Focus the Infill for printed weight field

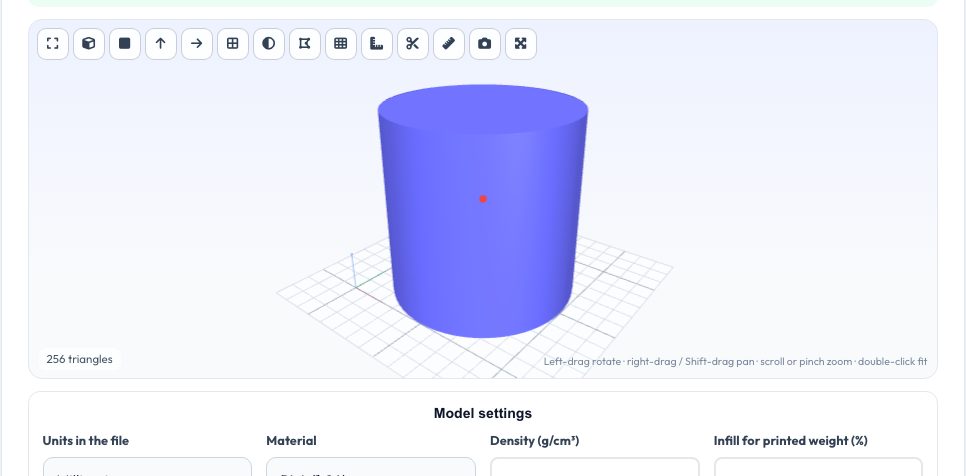point(818,467)
